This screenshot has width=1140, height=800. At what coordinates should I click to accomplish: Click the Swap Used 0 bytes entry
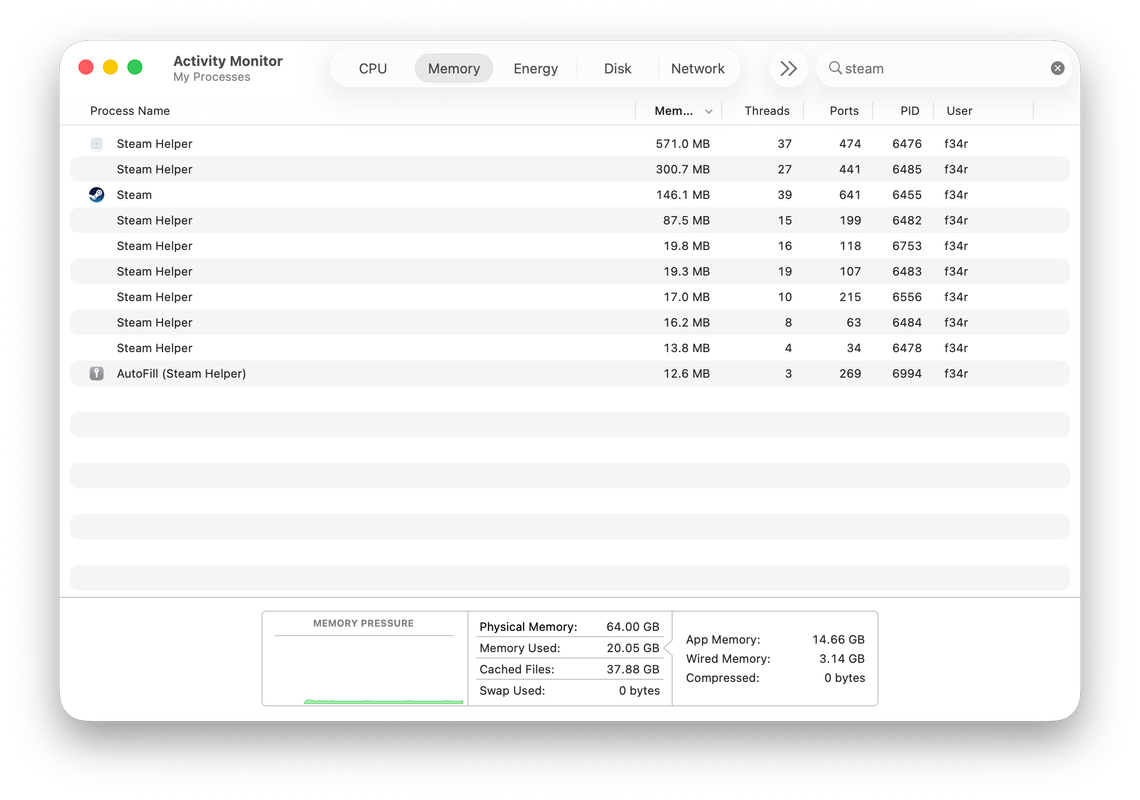pyautogui.click(x=569, y=690)
